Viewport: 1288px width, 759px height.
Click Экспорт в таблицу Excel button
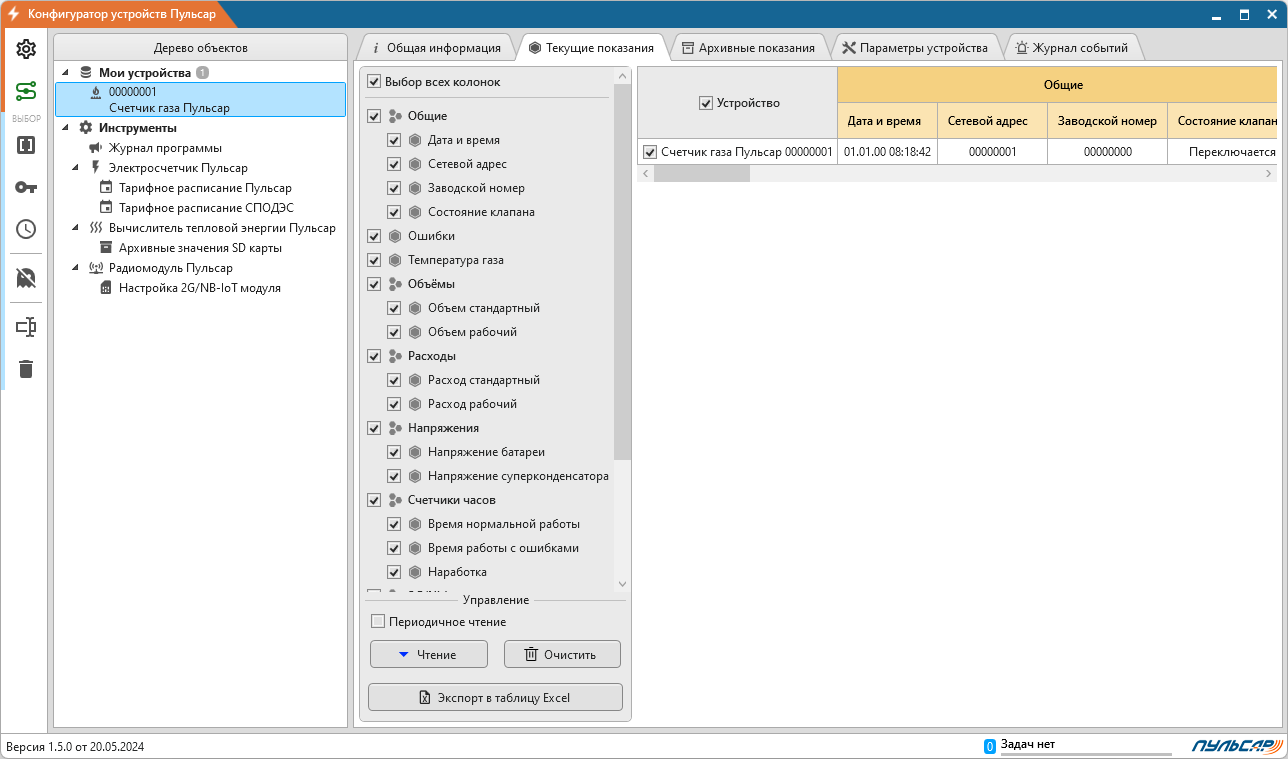[495, 697]
